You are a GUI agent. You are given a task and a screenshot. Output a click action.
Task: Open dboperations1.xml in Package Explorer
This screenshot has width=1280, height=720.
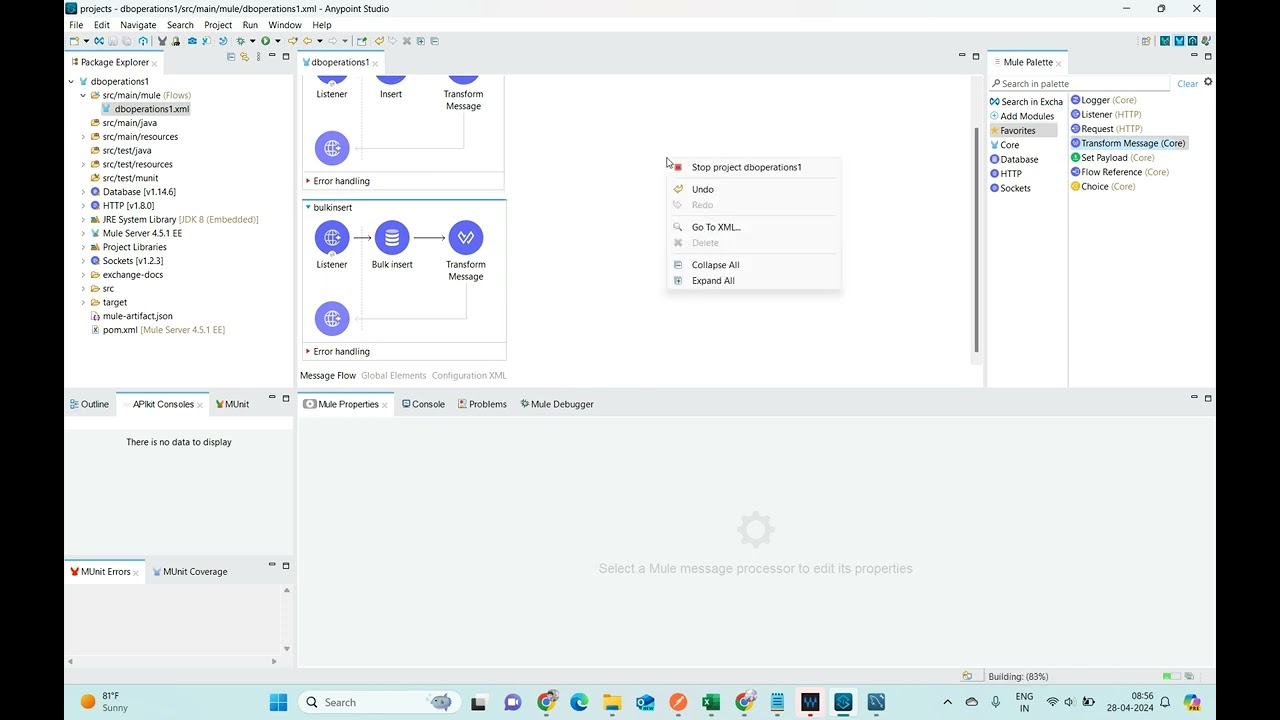coord(146,109)
